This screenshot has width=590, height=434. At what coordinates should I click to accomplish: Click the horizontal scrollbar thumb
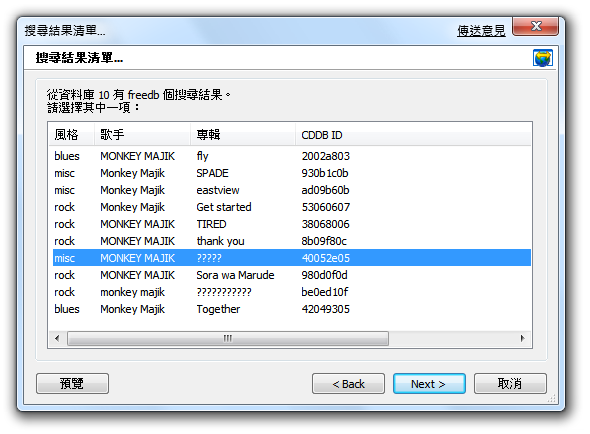coord(228,338)
